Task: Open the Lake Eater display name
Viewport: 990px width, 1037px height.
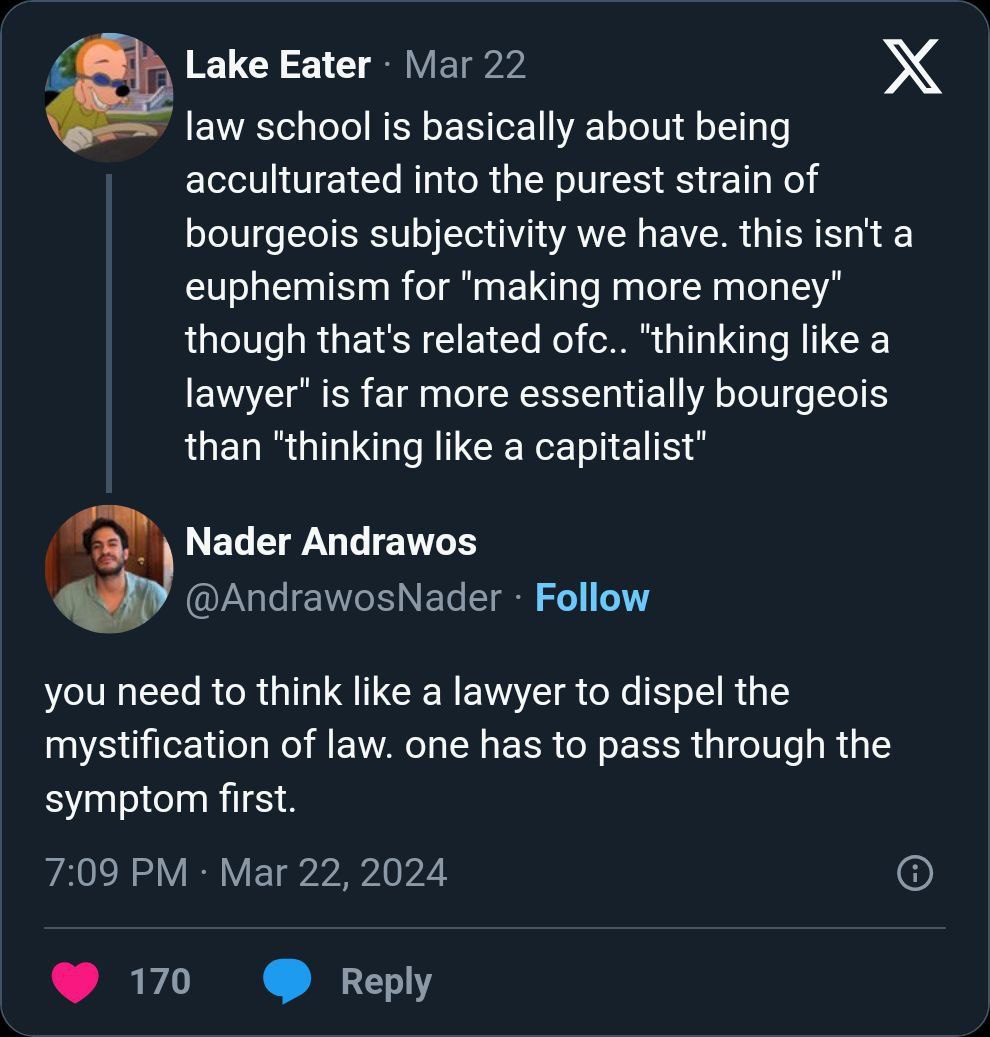Action: 278,65
